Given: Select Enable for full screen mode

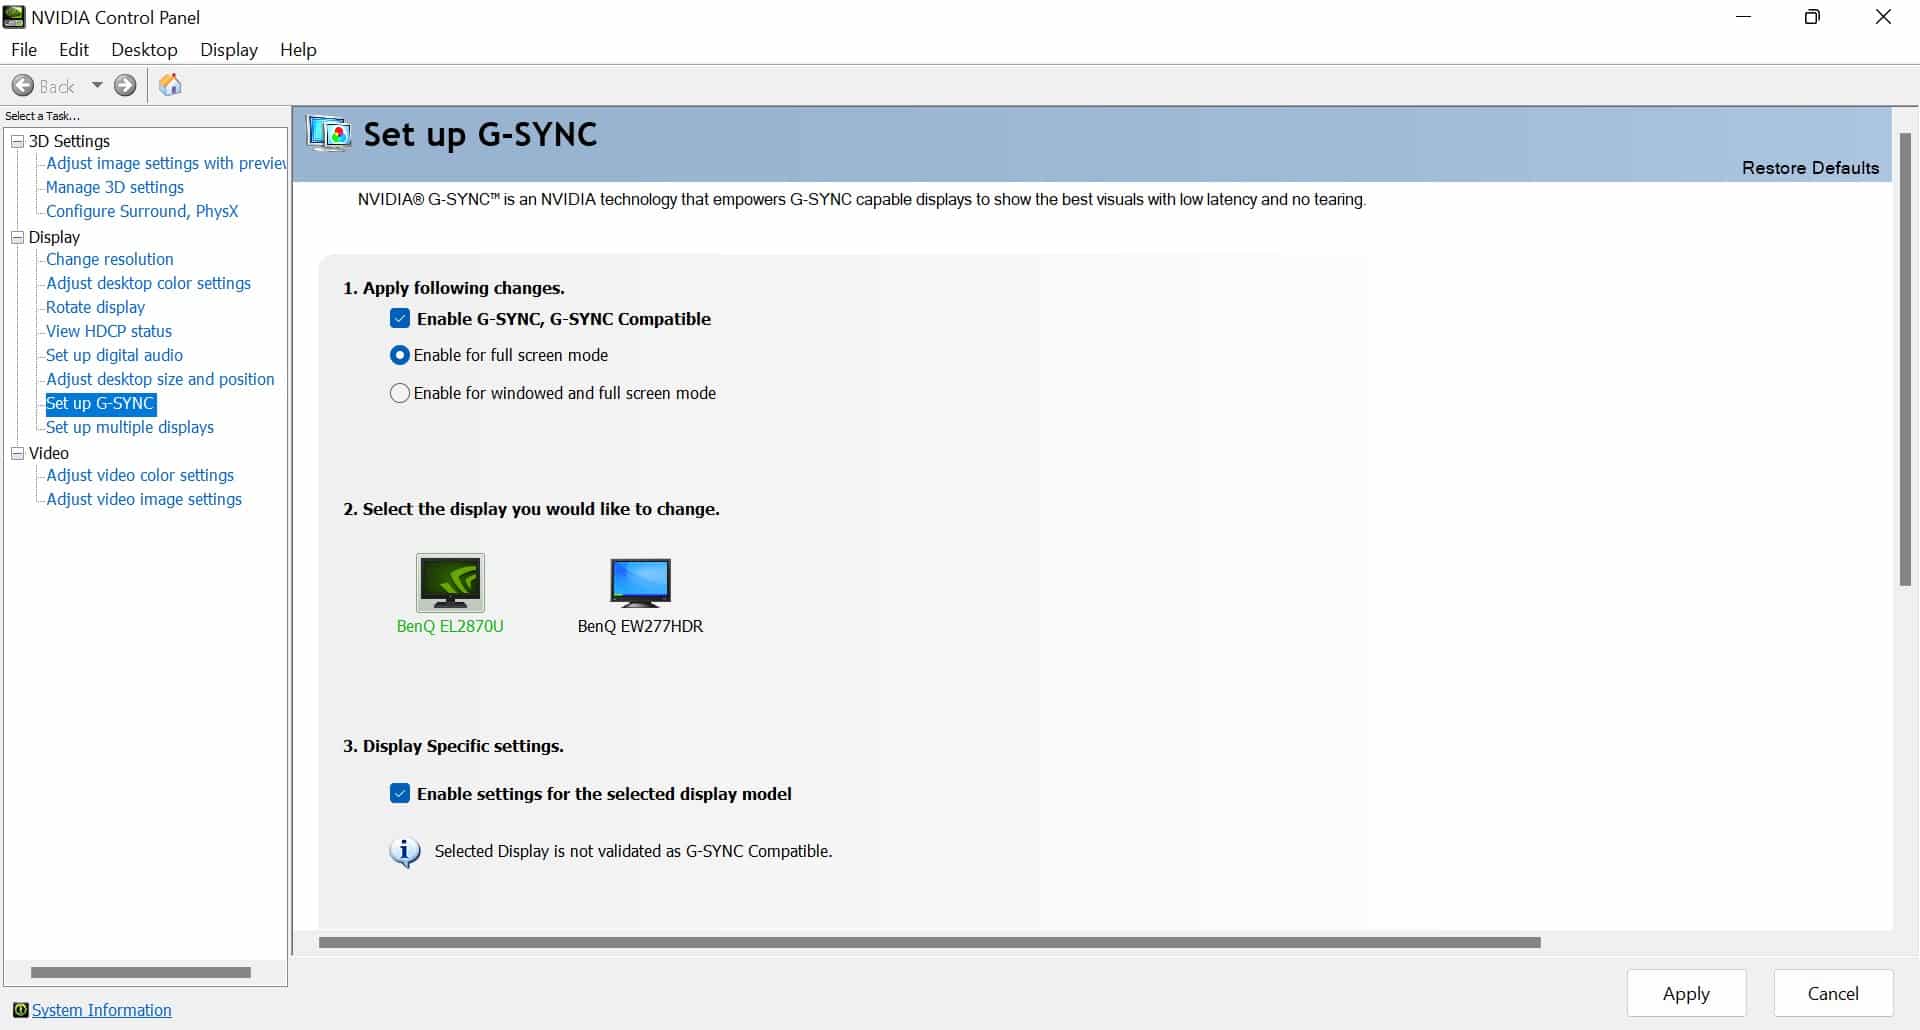Looking at the screenshot, I should tap(399, 355).
